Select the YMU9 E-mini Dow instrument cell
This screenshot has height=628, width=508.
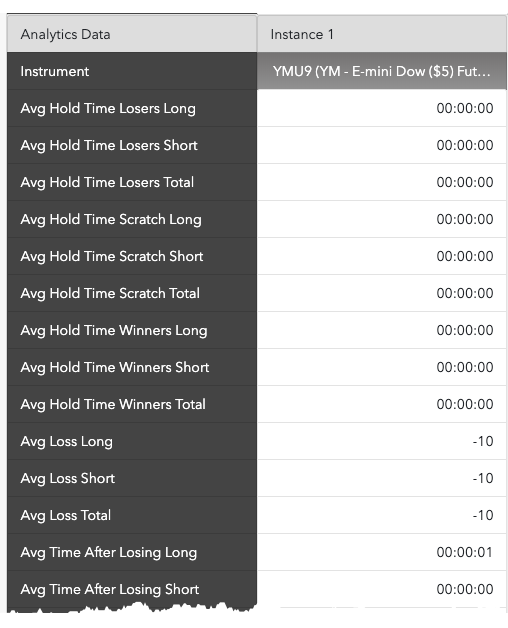pyautogui.click(x=382, y=71)
